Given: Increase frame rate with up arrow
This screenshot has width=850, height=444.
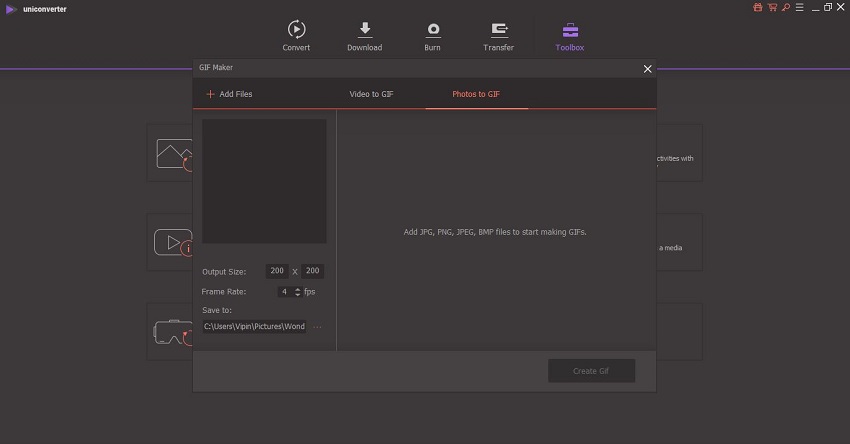Looking at the screenshot, I should [x=298, y=289].
